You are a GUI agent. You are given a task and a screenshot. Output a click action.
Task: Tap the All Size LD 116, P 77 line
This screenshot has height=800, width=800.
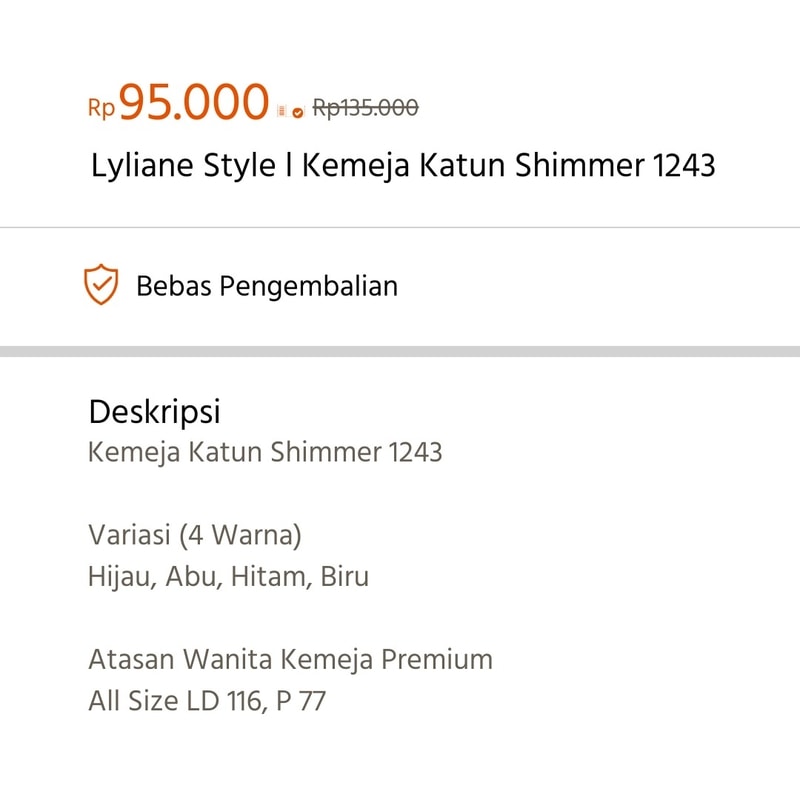[x=207, y=701]
